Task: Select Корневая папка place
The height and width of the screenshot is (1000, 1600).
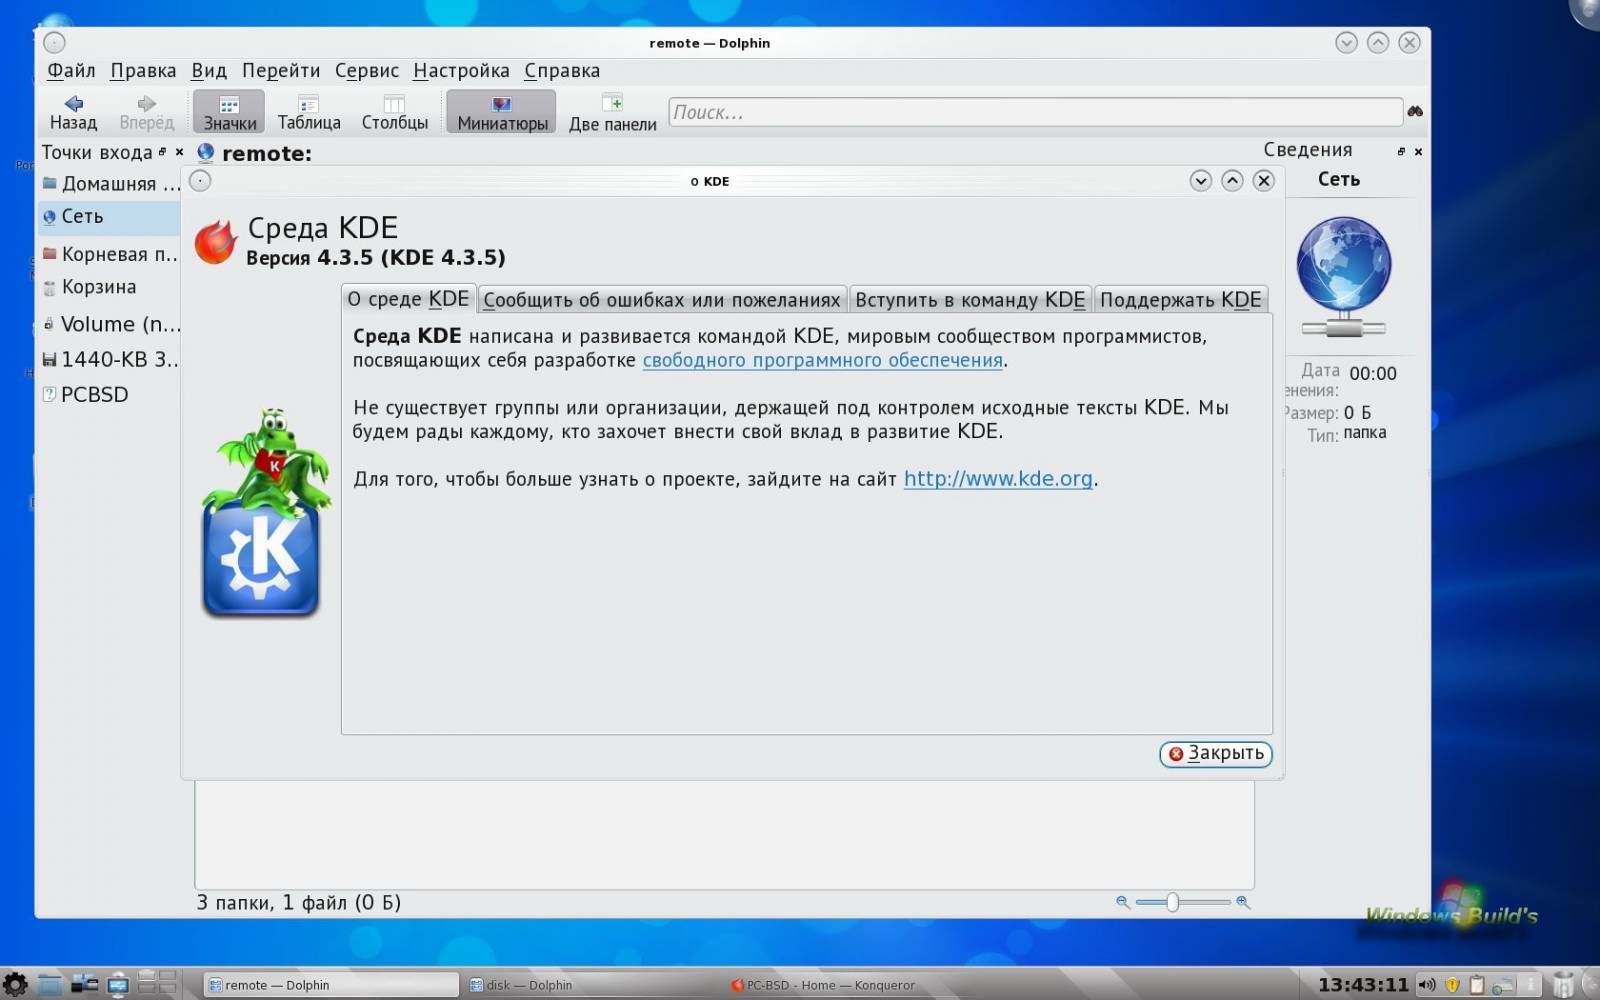Action: tap(110, 254)
